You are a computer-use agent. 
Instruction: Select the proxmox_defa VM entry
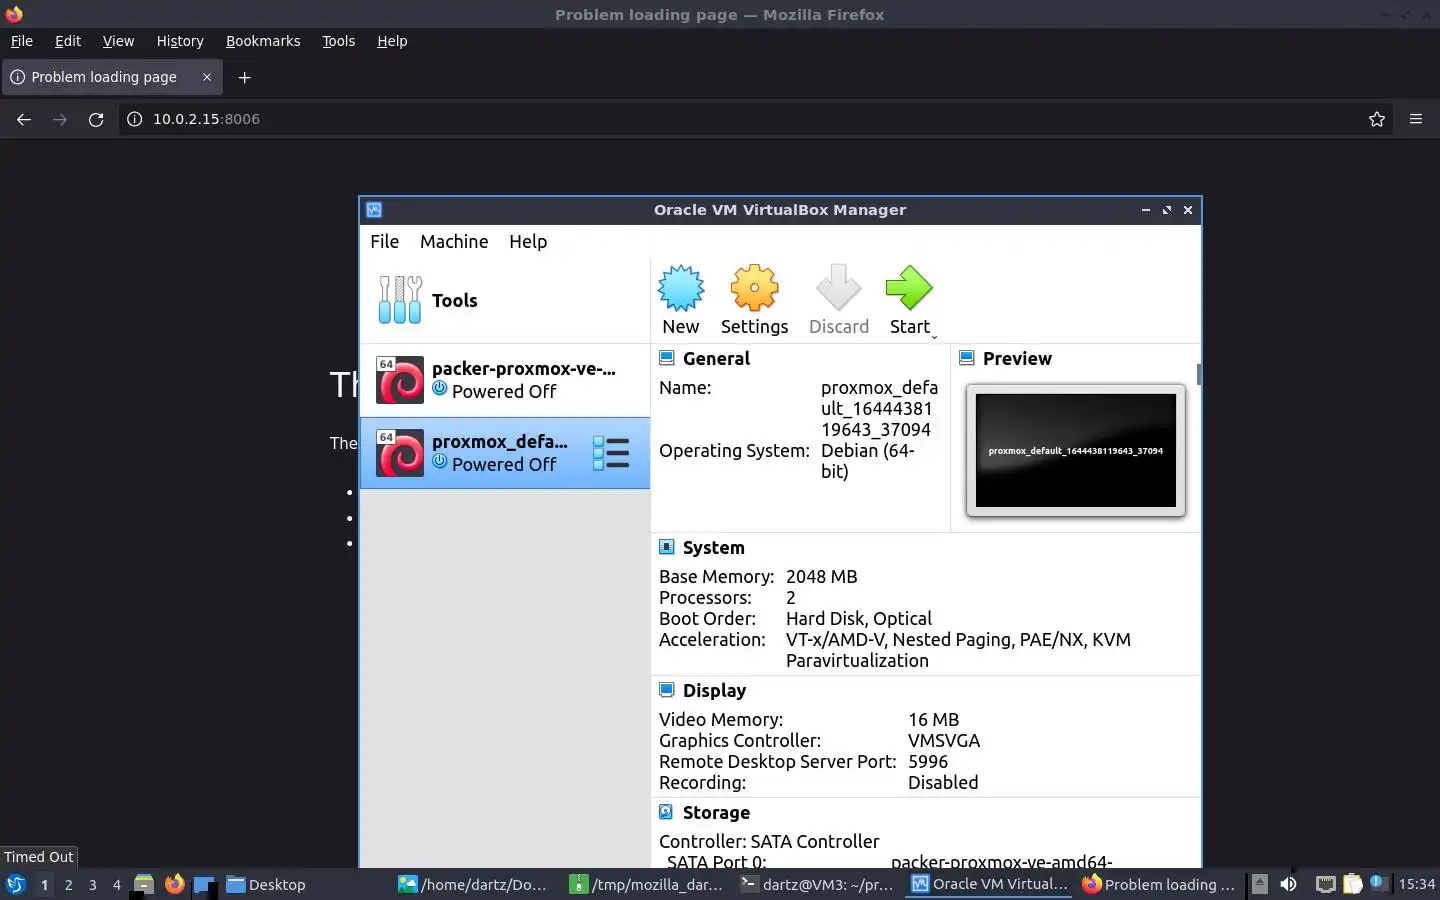[x=505, y=453]
